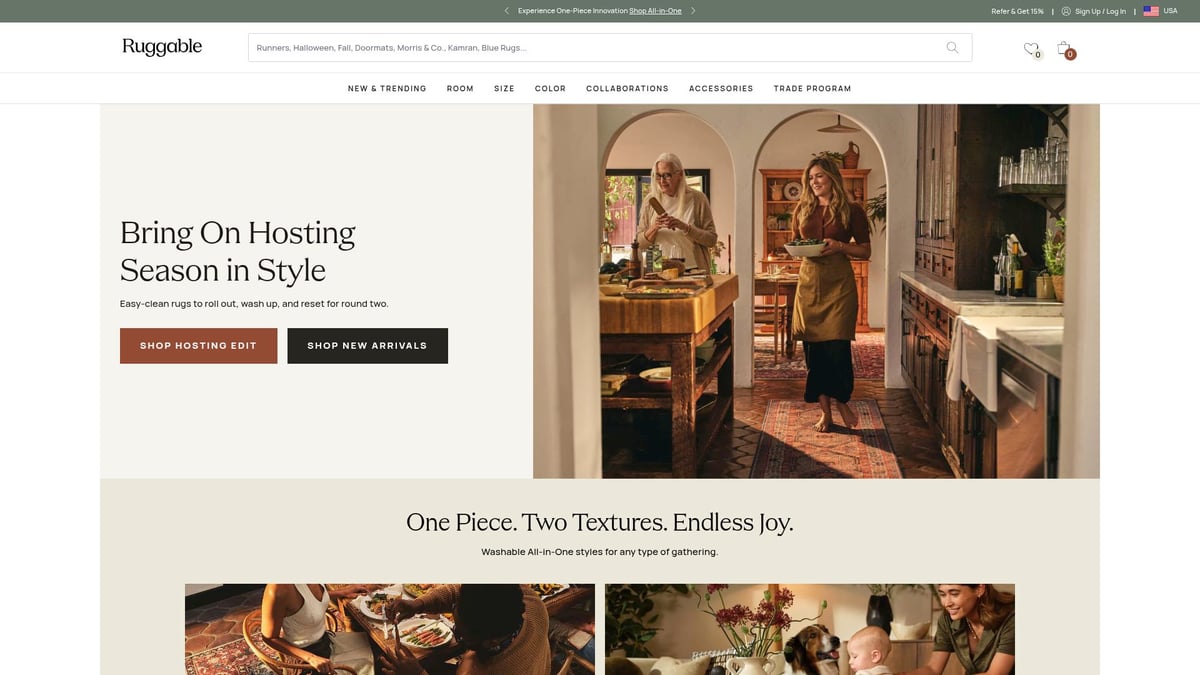Click the Refer & Get 15% link

pos(1017,11)
